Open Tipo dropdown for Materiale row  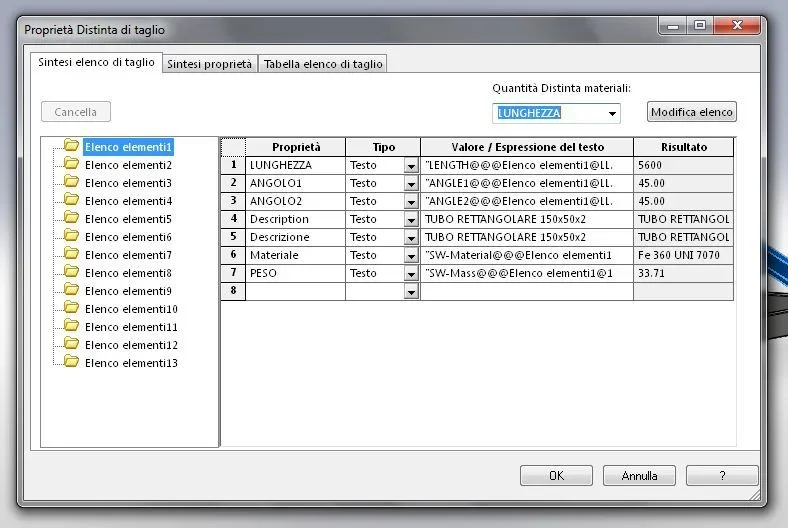tap(411, 256)
